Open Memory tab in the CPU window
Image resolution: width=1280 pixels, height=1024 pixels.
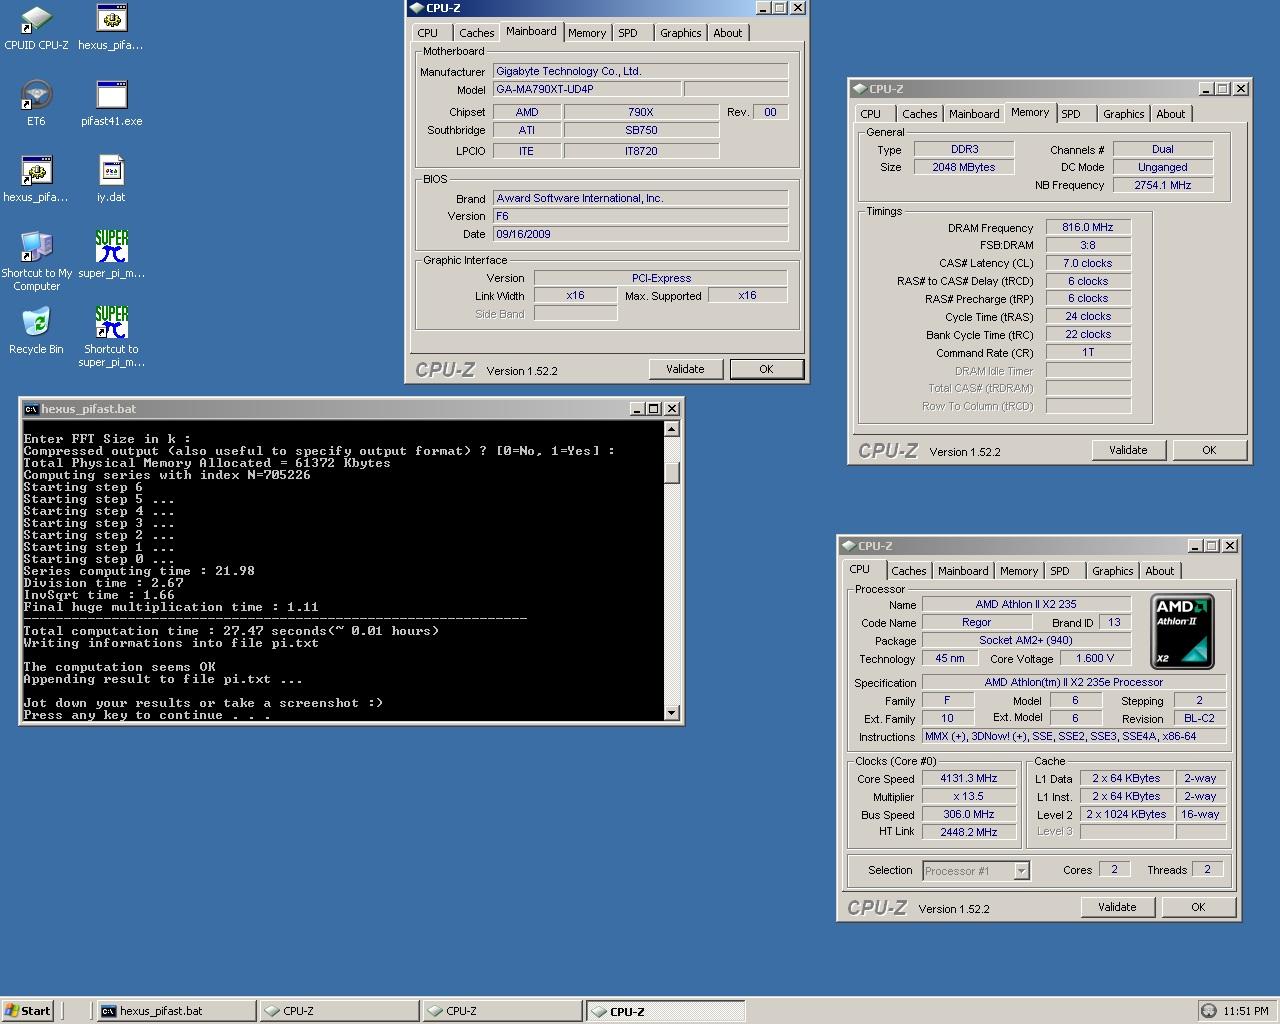pos(1019,571)
